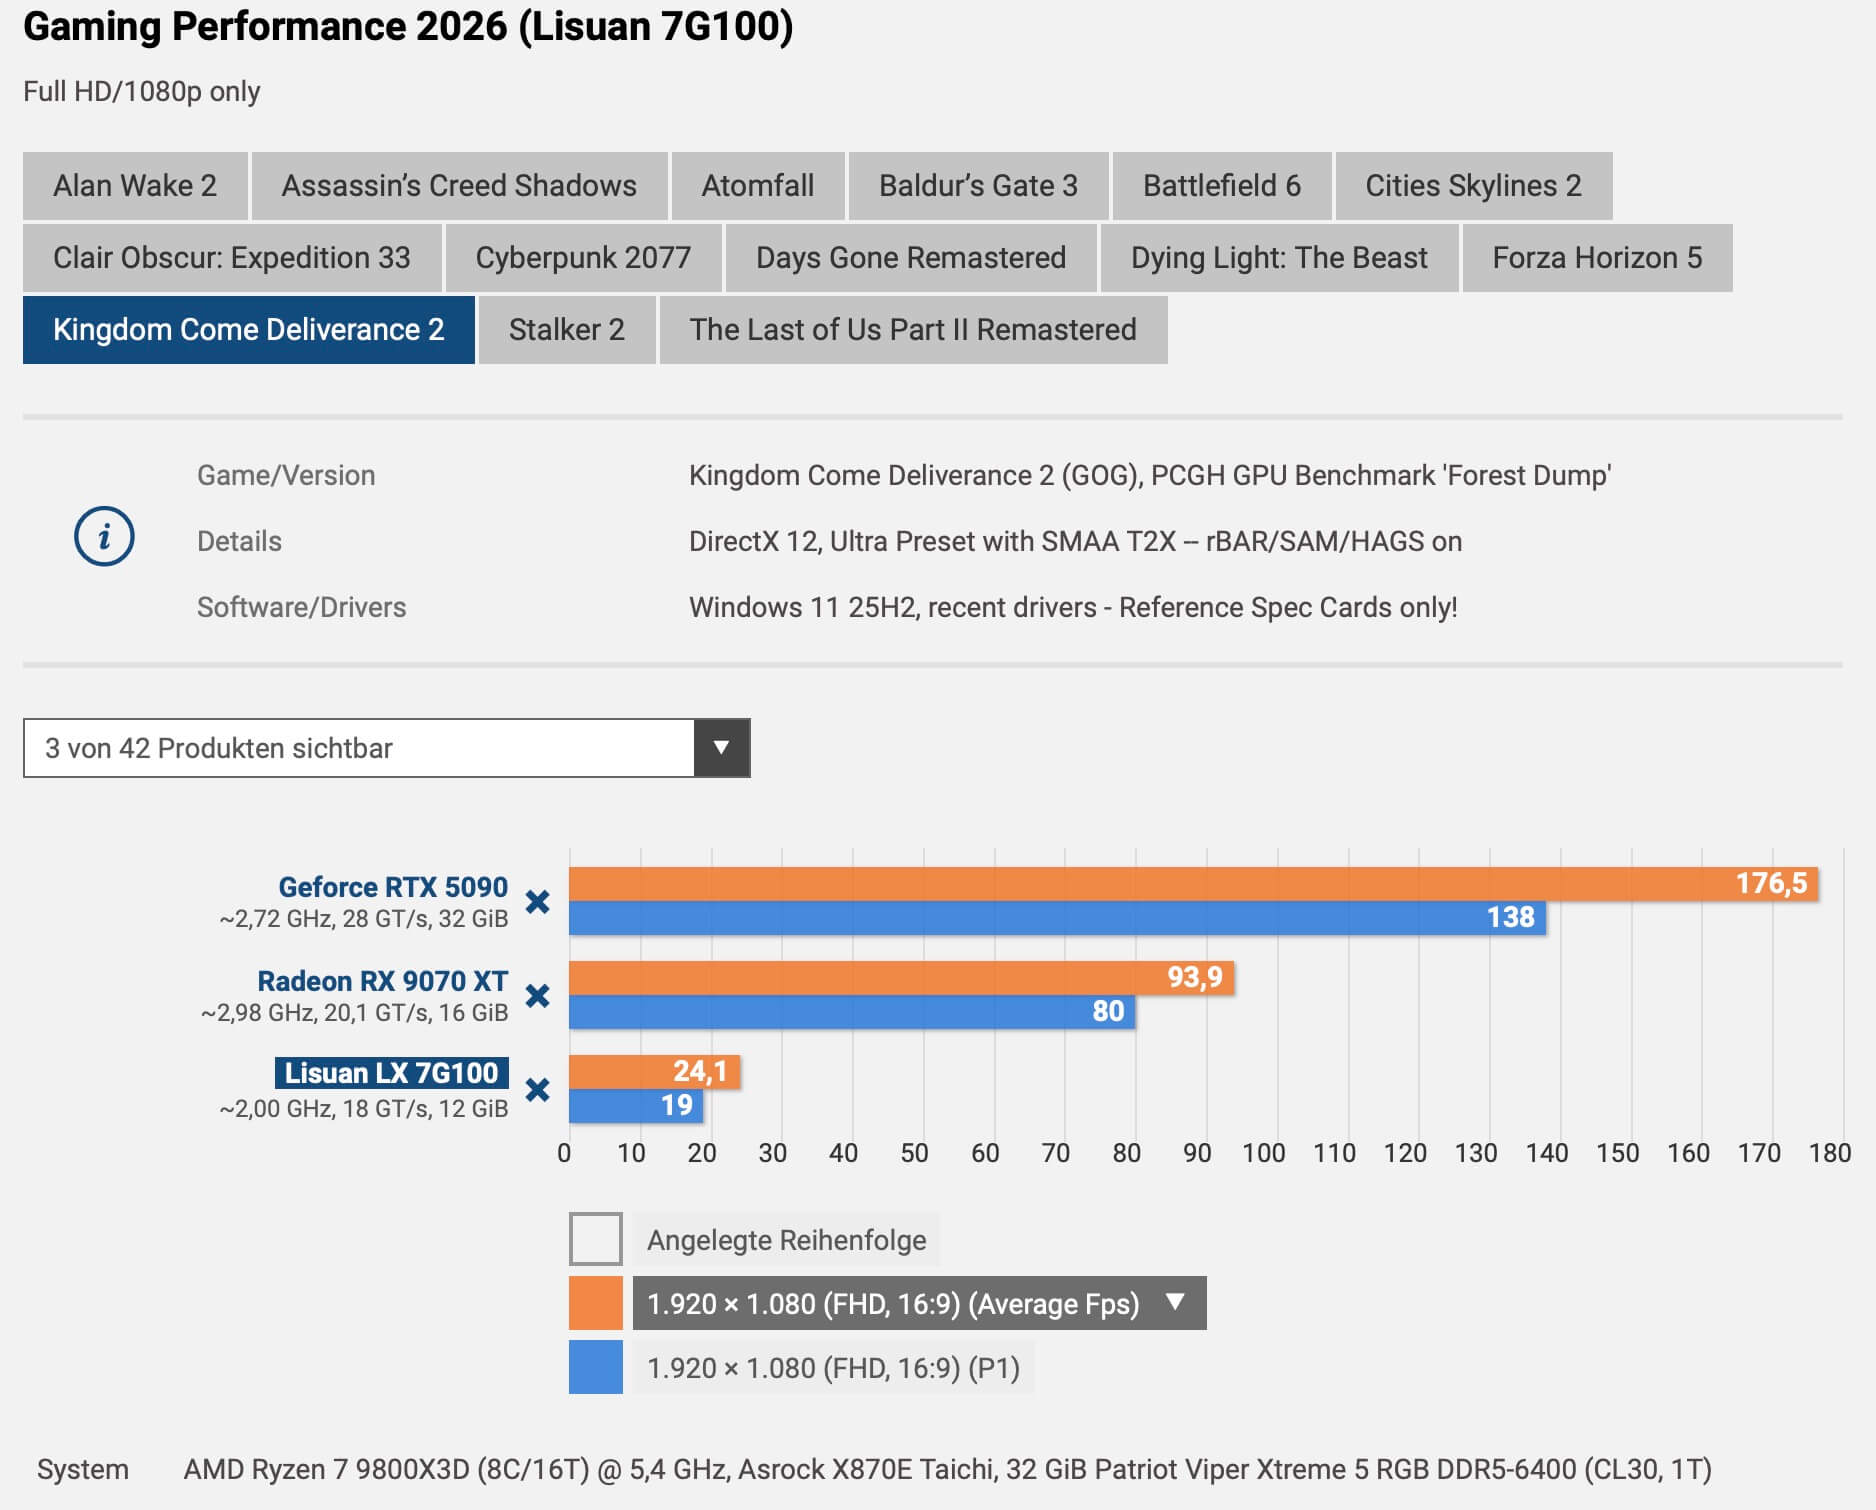Click the orange 24,1 bar for Lisuan
Screen dimensions: 1876x1510
(x=654, y=1072)
